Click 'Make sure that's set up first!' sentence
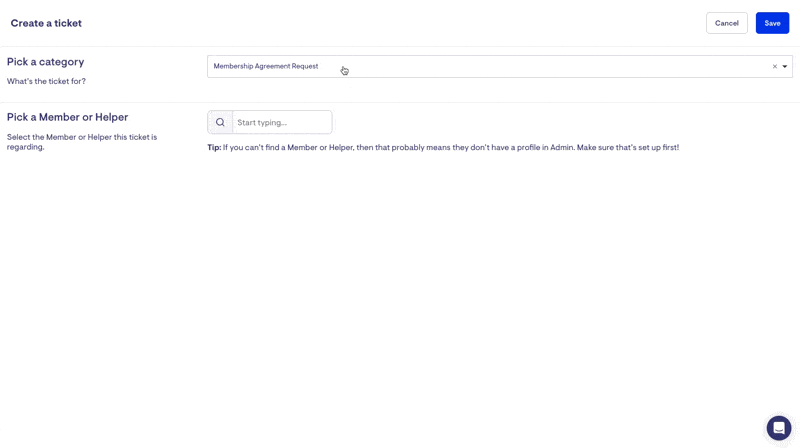Screen dimensions: 800x448 pos(628,147)
